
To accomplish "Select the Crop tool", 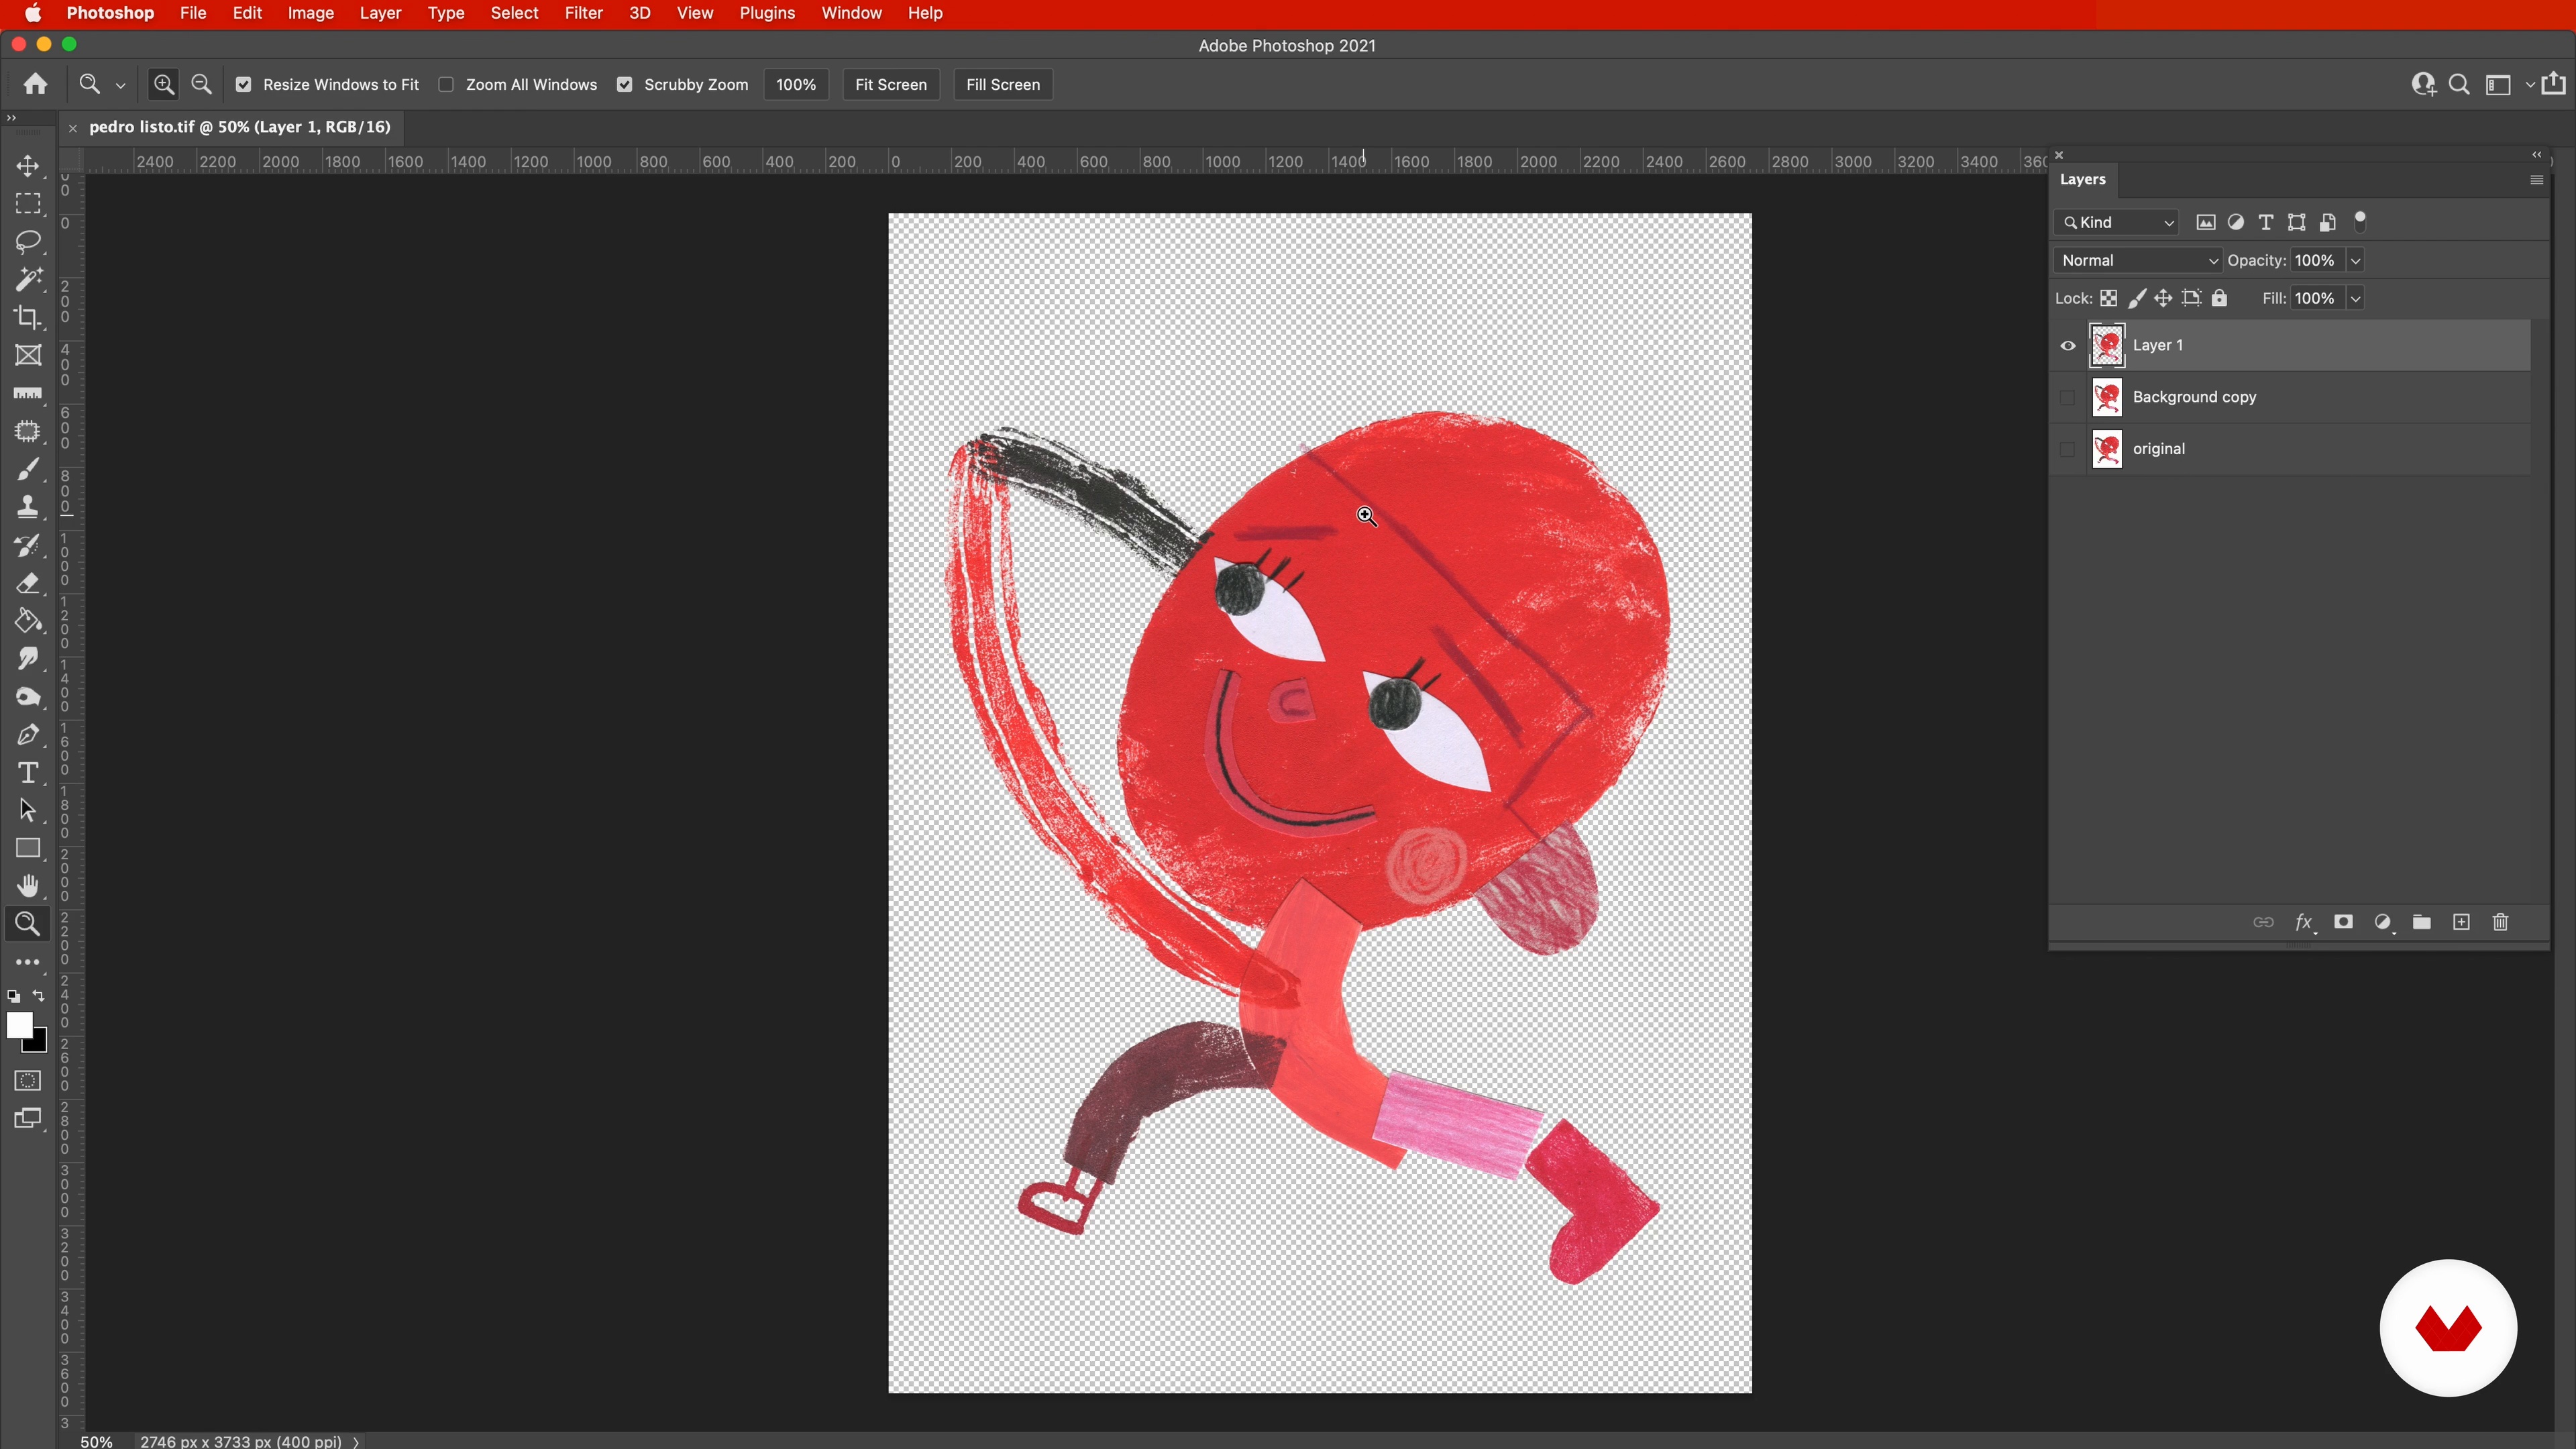I will [x=28, y=317].
